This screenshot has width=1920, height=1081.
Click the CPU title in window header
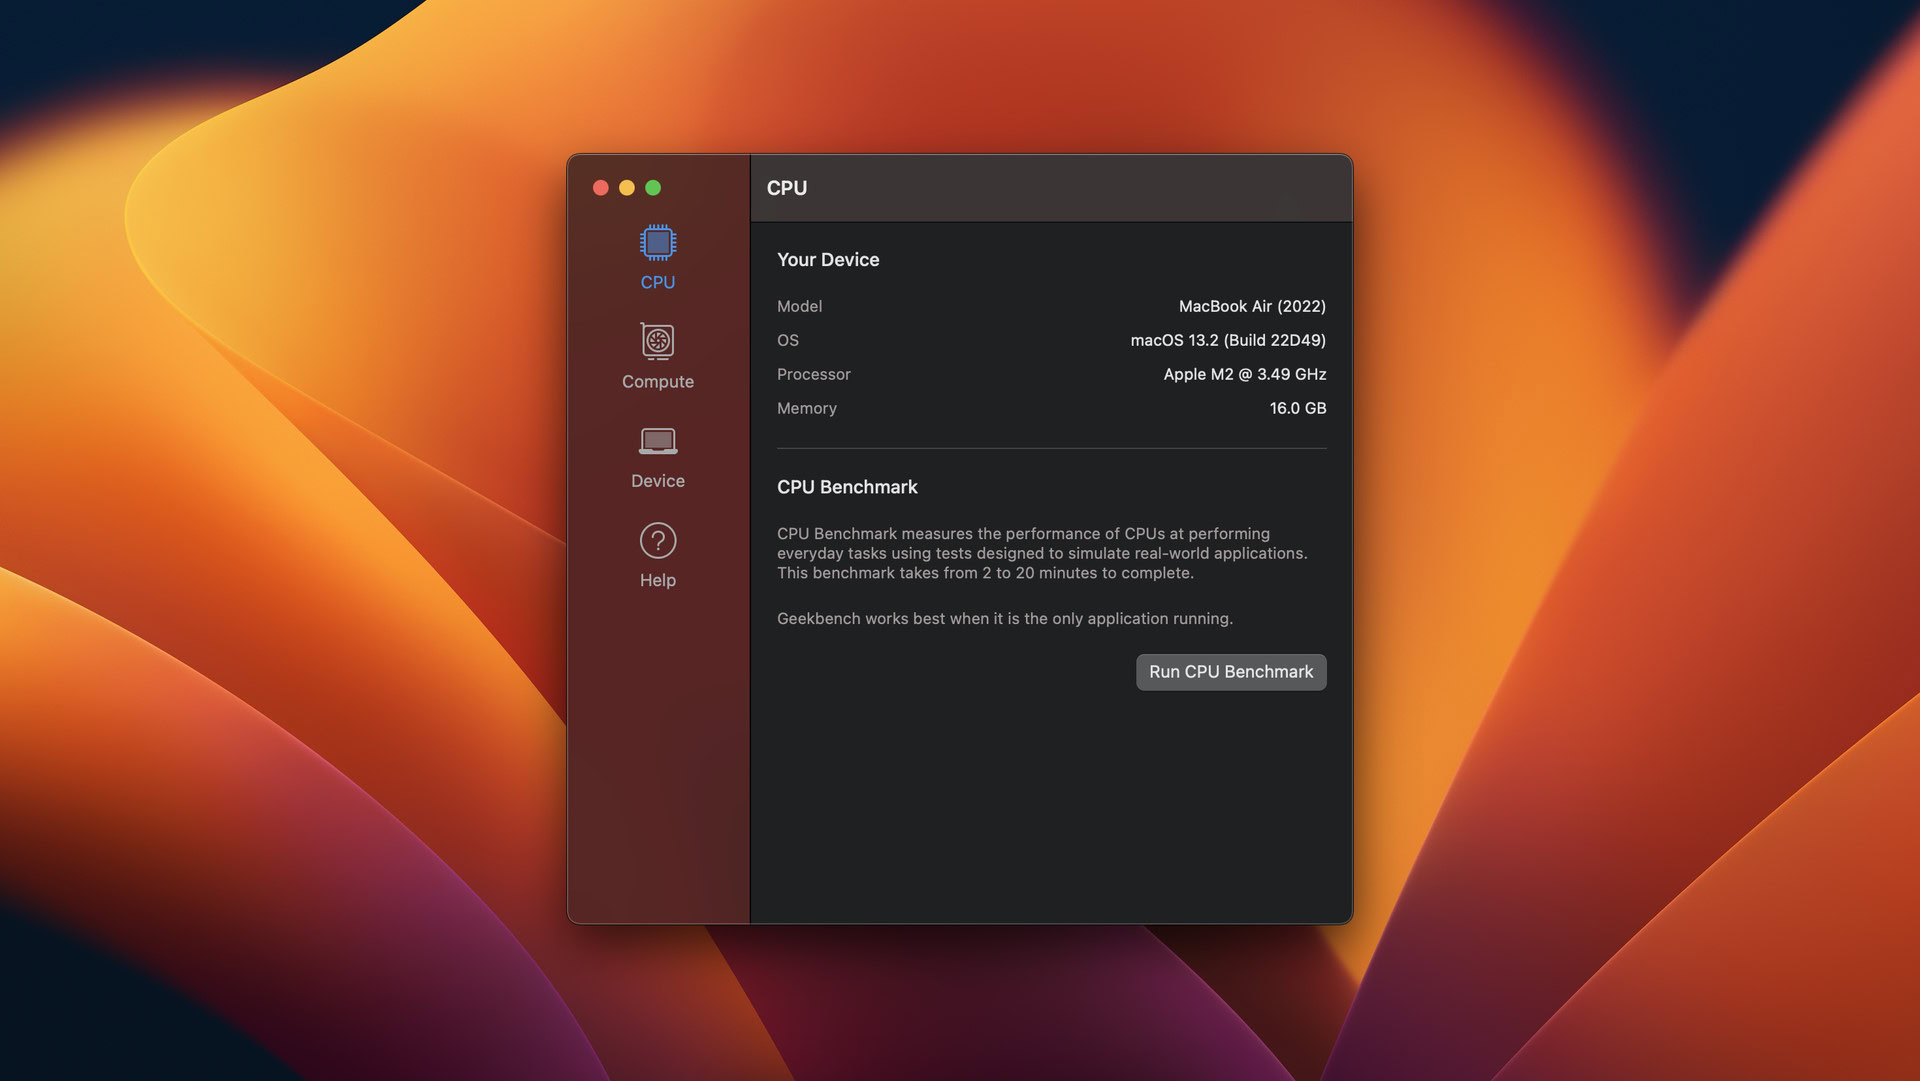coord(787,189)
